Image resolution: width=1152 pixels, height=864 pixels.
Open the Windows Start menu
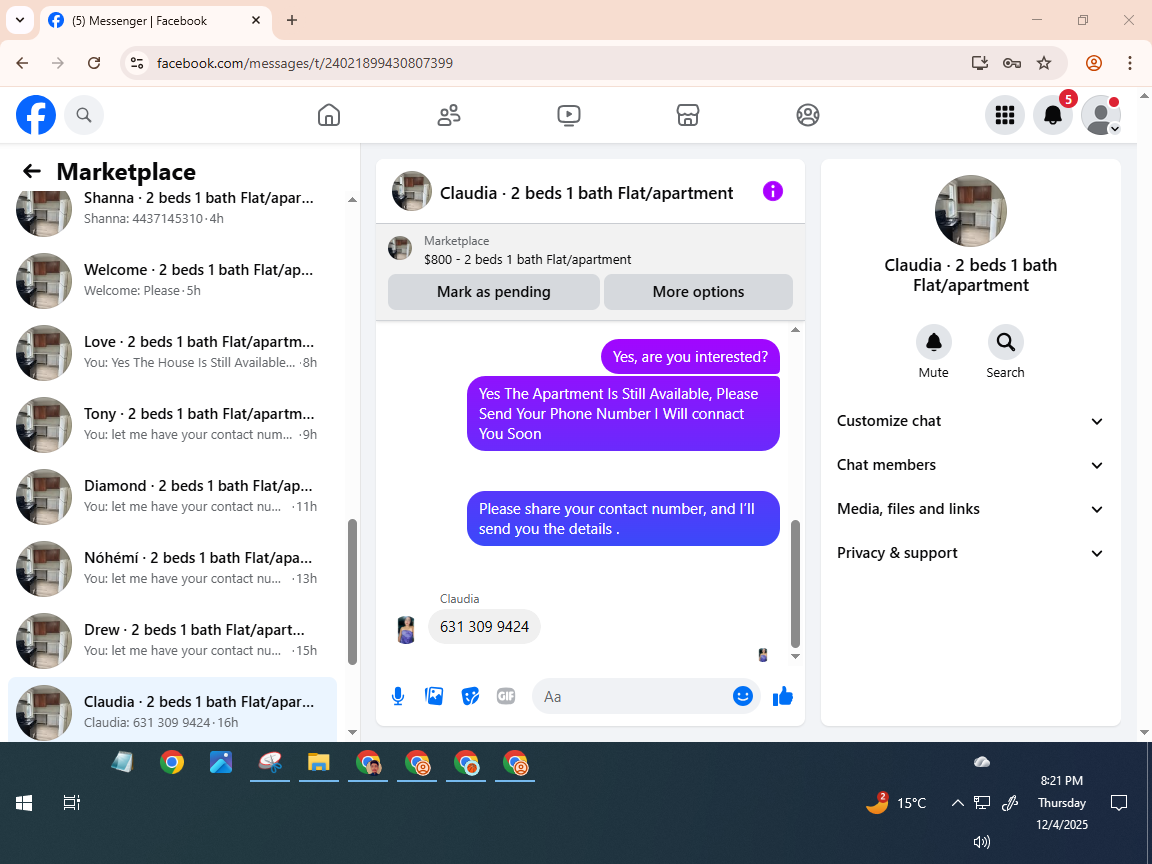[x=24, y=803]
